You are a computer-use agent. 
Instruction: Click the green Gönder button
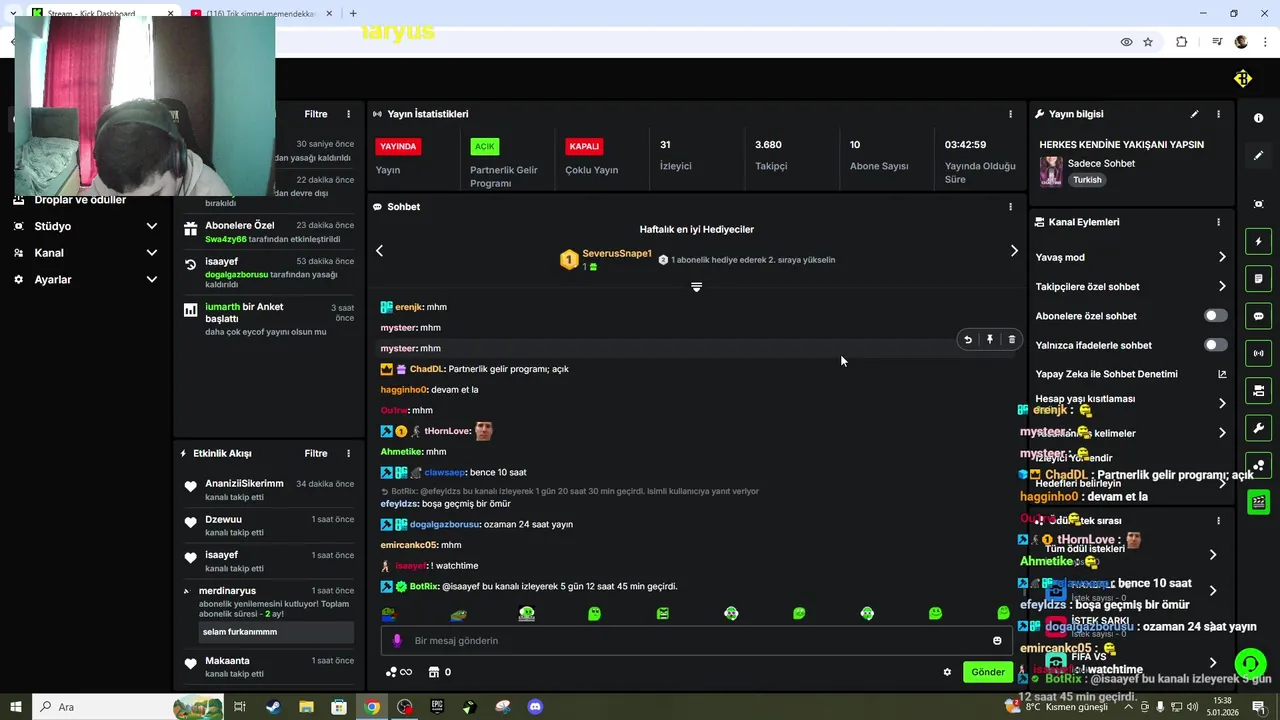(988, 672)
